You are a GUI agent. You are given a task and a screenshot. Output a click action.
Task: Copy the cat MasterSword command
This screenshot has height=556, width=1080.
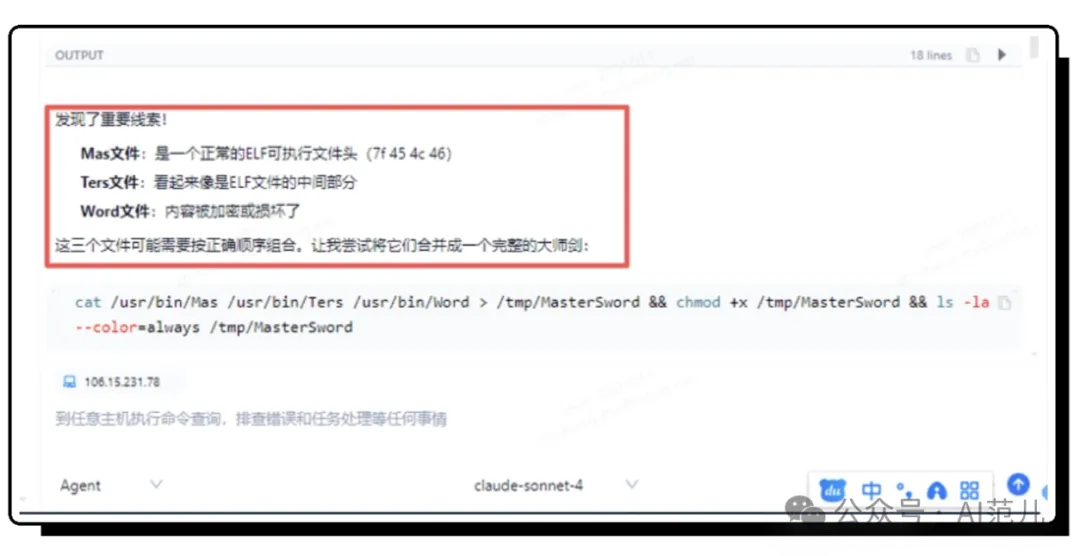[x=1005, y=302]
